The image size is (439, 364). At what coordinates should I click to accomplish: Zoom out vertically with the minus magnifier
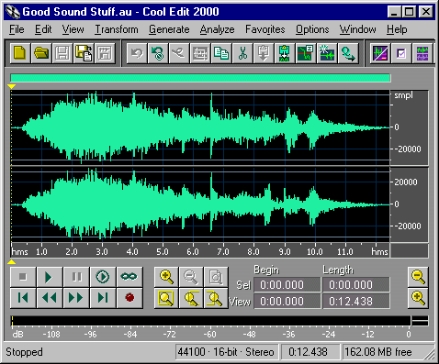[418, 277]
